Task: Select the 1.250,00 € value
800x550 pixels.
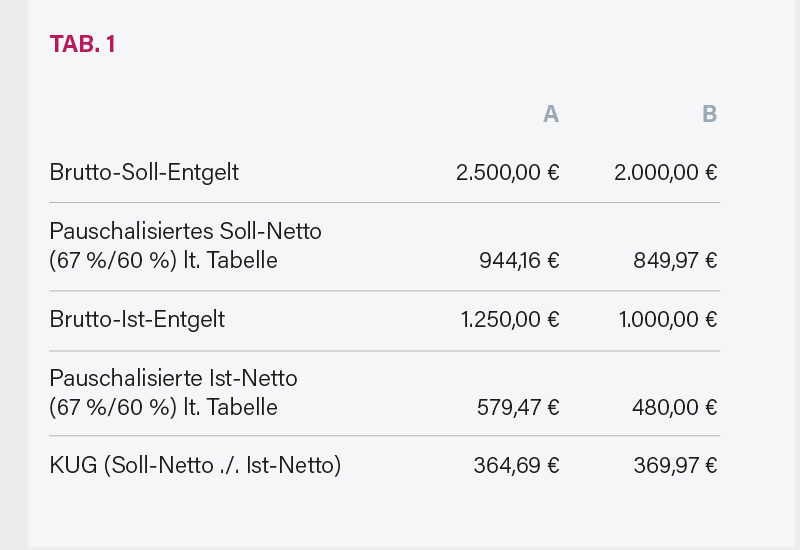Action: [510, 320]
